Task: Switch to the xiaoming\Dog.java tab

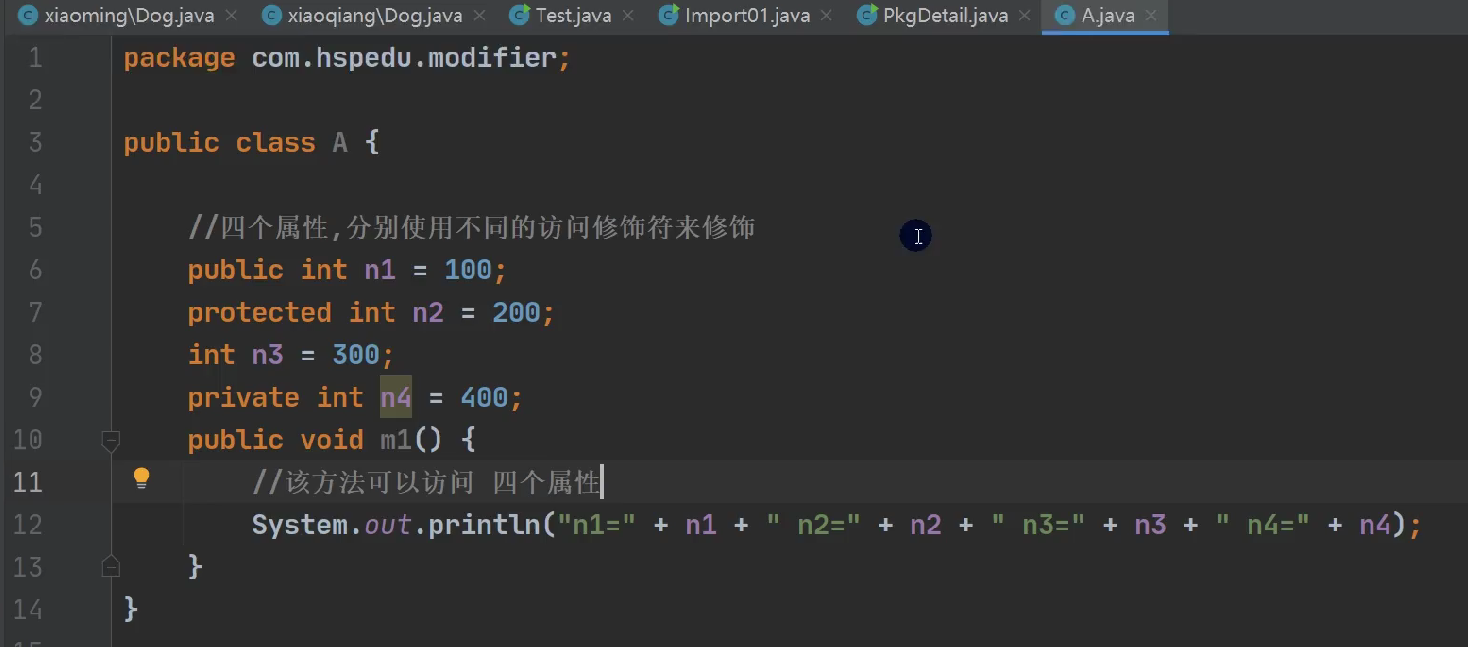Action: tap(129, 16)
